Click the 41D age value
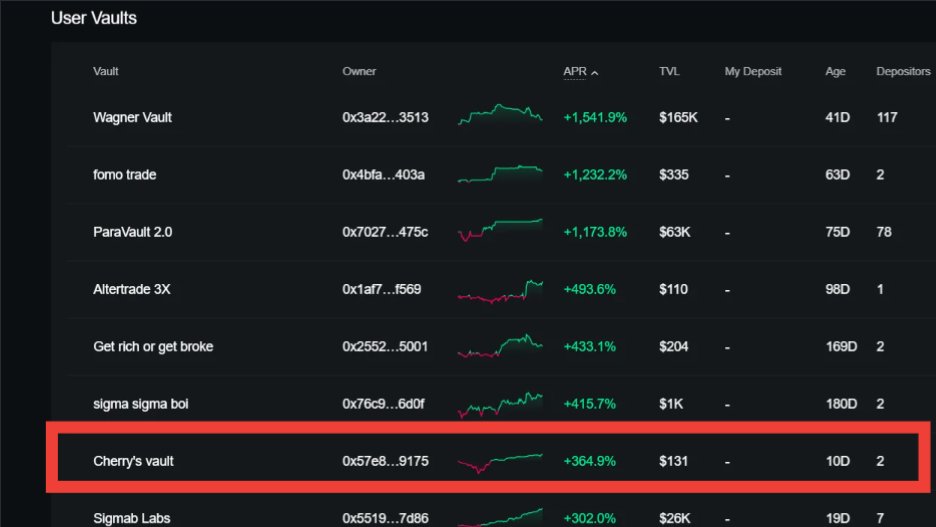 click(x=838, y=118)
